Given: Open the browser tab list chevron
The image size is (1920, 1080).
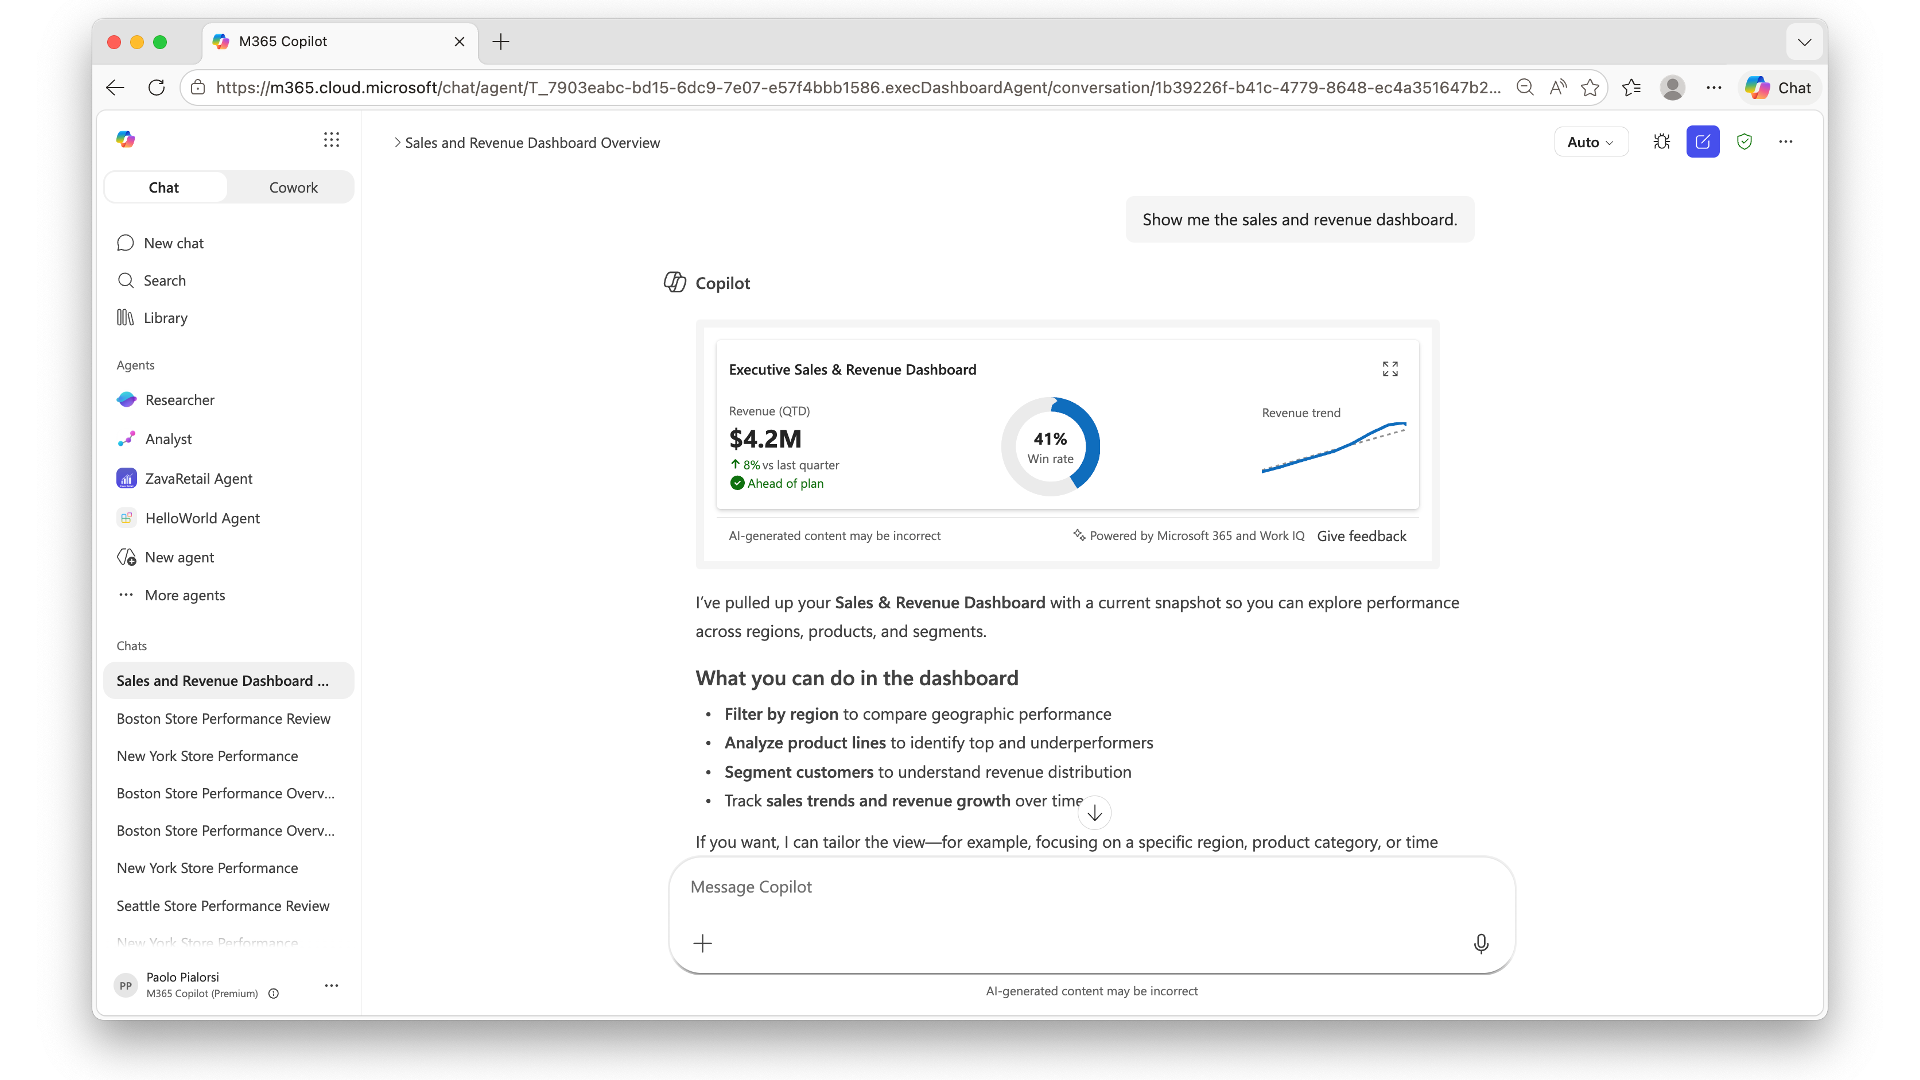Looking at the screenshot, I should tap(1804, 42).
